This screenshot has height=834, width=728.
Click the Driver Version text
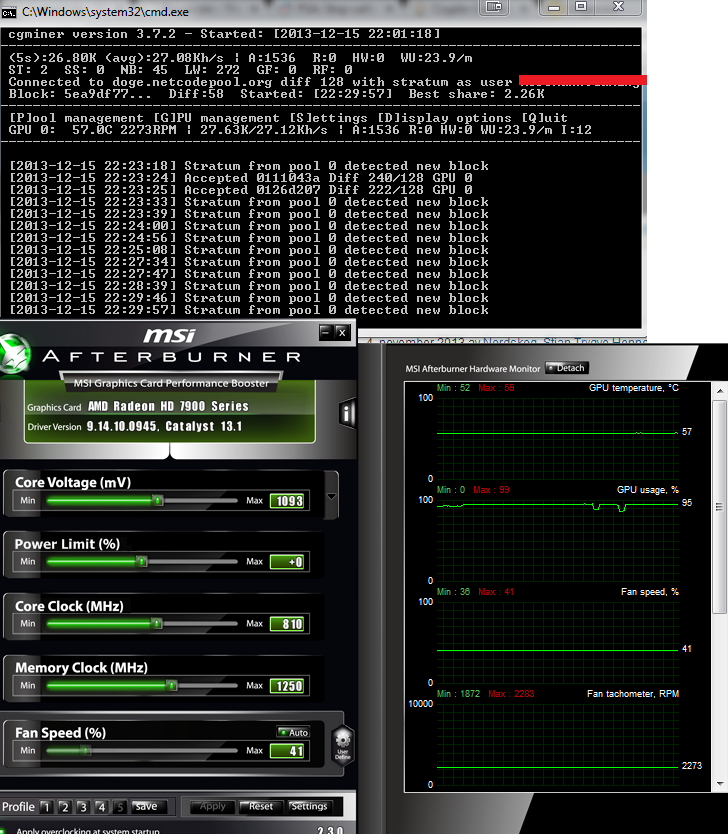164,427
